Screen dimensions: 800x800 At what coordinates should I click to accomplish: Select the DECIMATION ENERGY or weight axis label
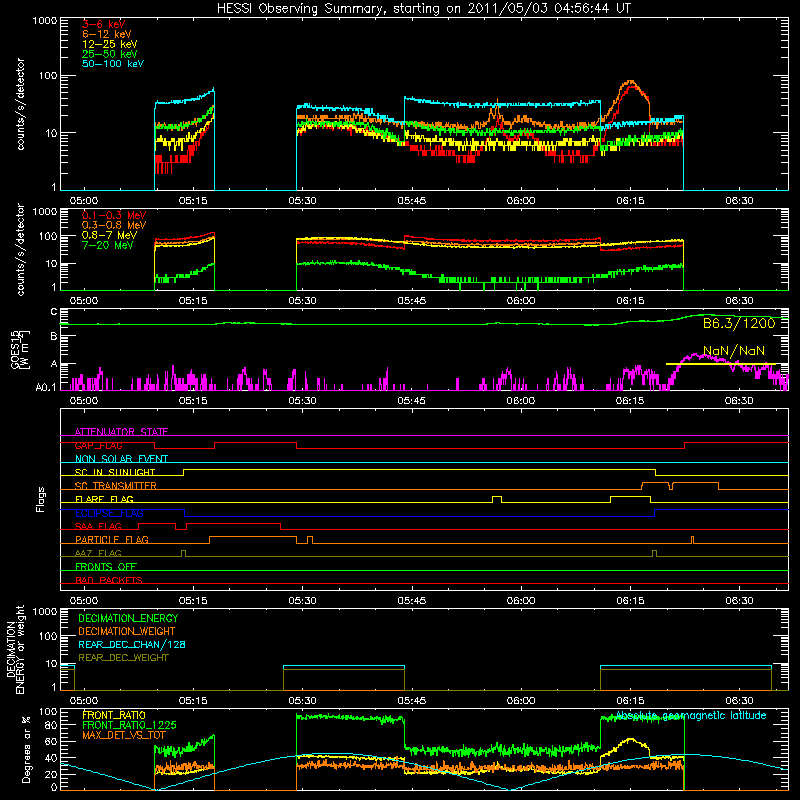15,649
